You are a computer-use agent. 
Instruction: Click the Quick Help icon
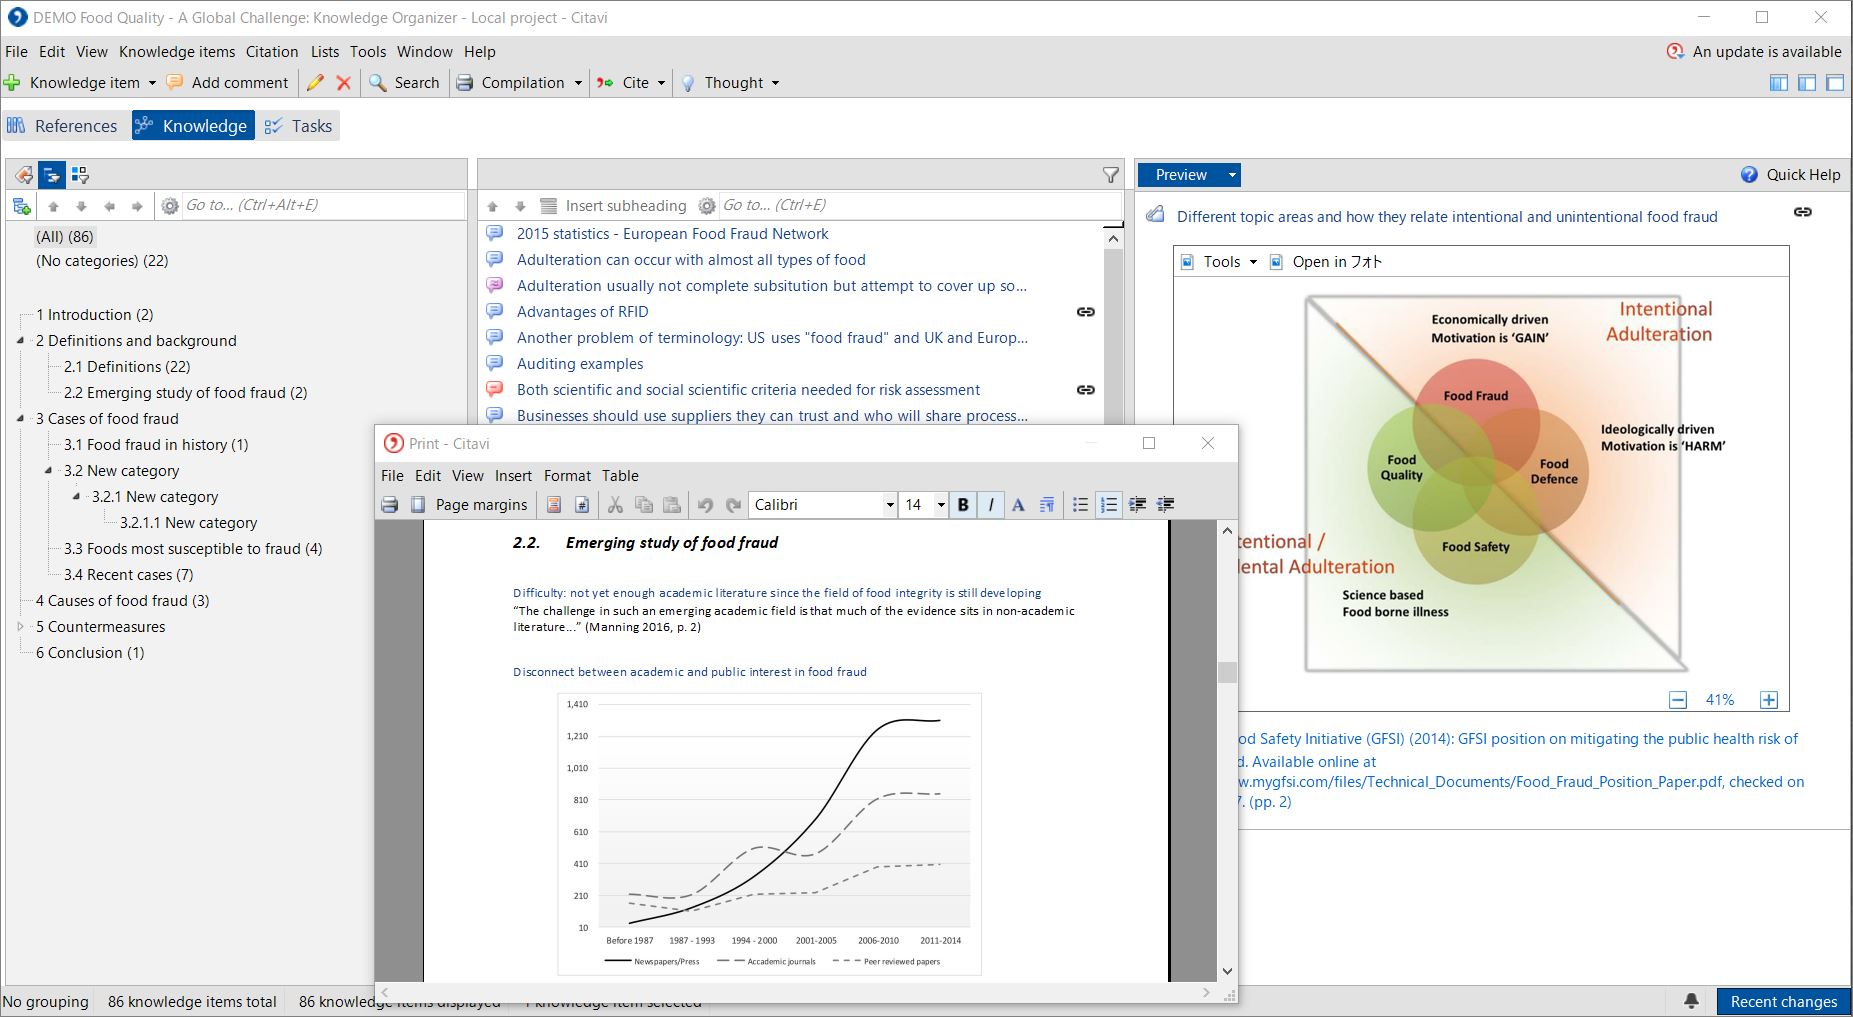1749,175
